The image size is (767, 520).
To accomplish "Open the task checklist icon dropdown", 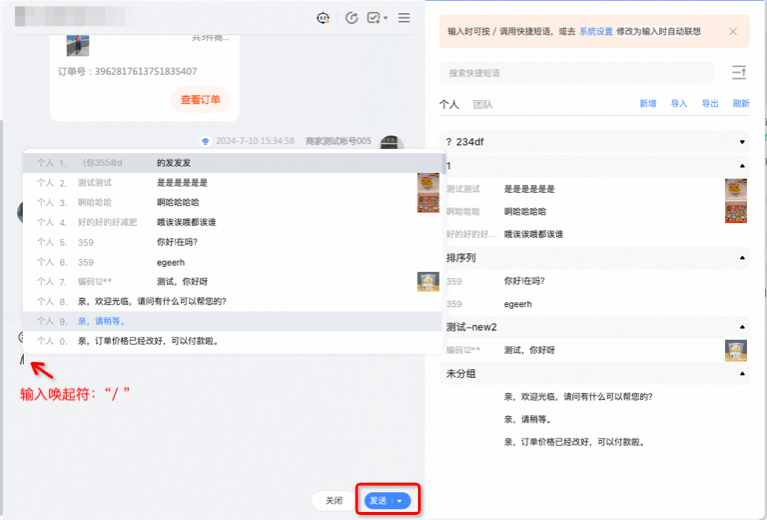I will [x=377, y=18].
